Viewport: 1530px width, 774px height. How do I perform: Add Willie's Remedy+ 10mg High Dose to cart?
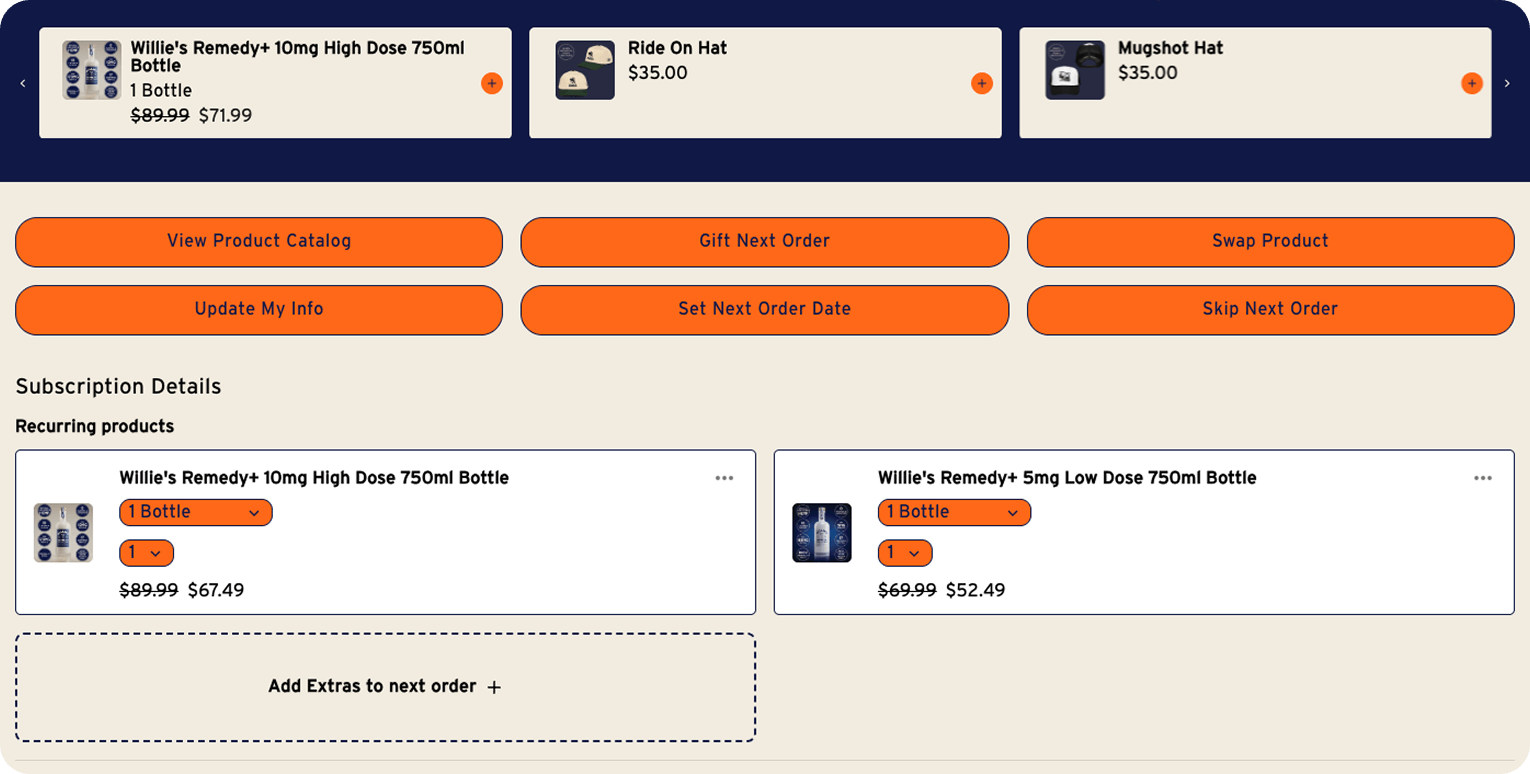coord(491,83)
